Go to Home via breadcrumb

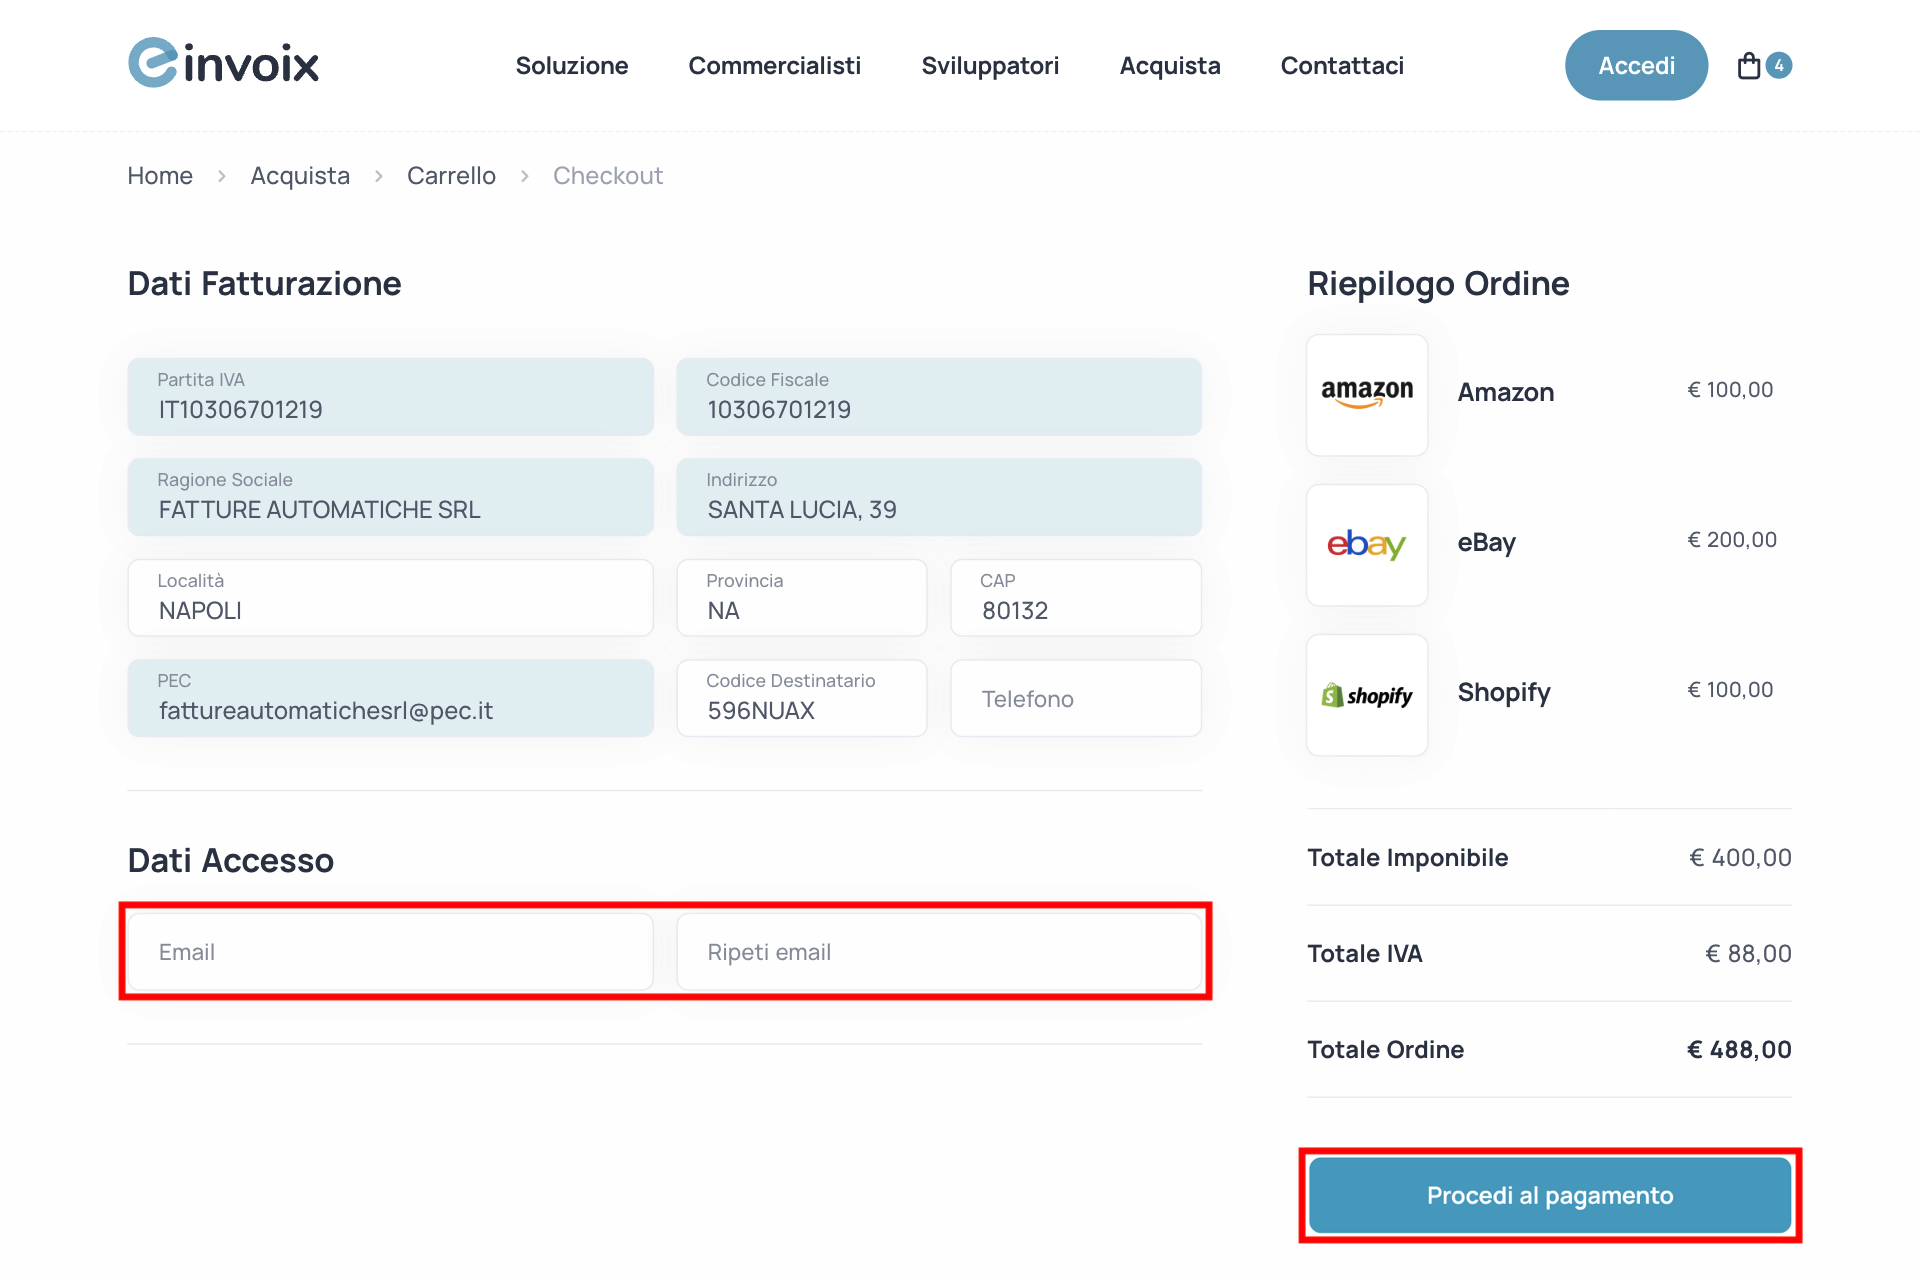coord(159,175)
